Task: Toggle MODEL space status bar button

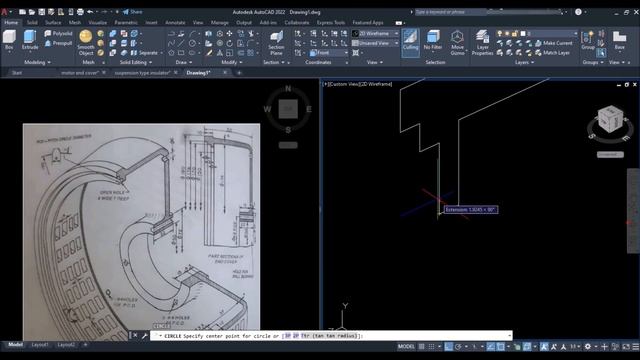Action: coord(406,347)
